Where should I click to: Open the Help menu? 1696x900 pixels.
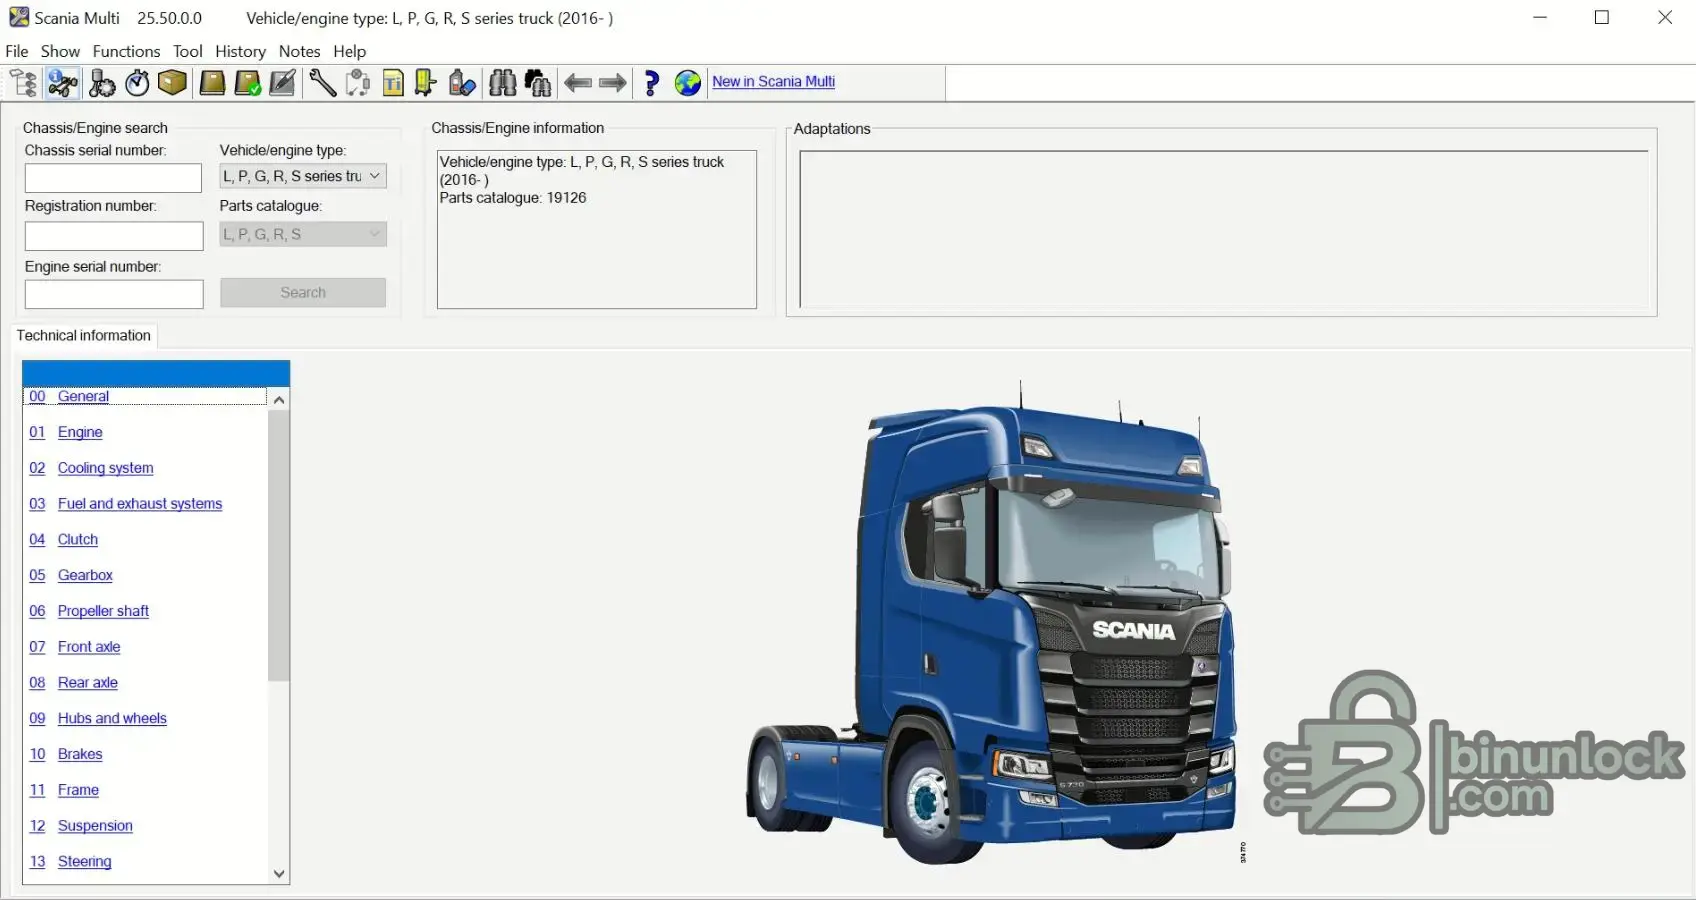tap(350, 51)
